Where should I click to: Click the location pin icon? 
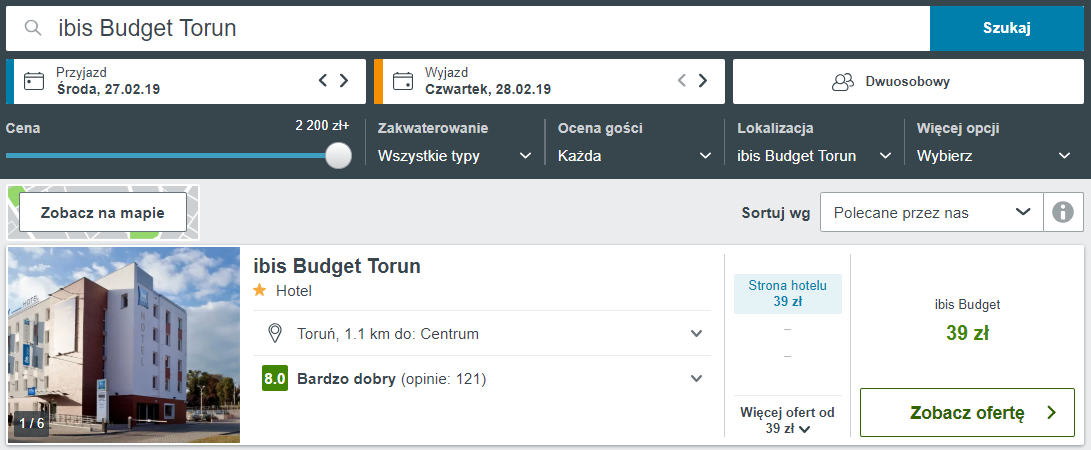click(x=275, y=333)
